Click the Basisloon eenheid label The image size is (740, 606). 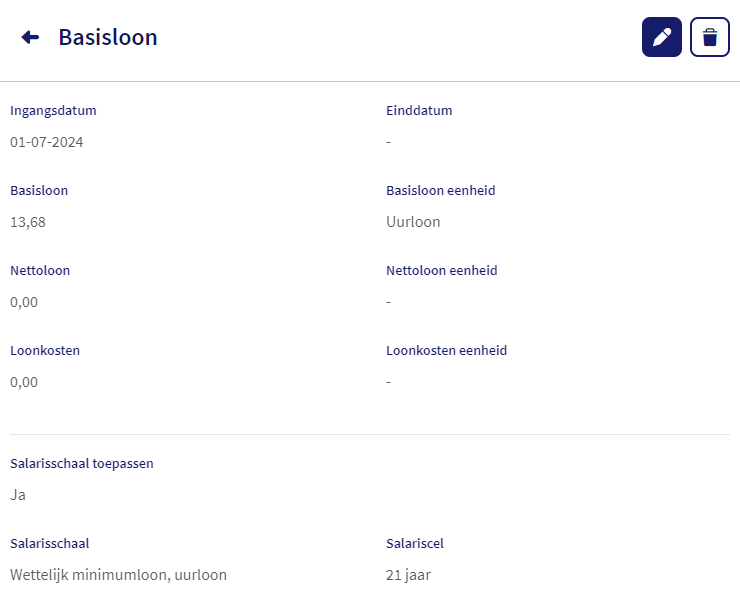click(x=441, y=191)
